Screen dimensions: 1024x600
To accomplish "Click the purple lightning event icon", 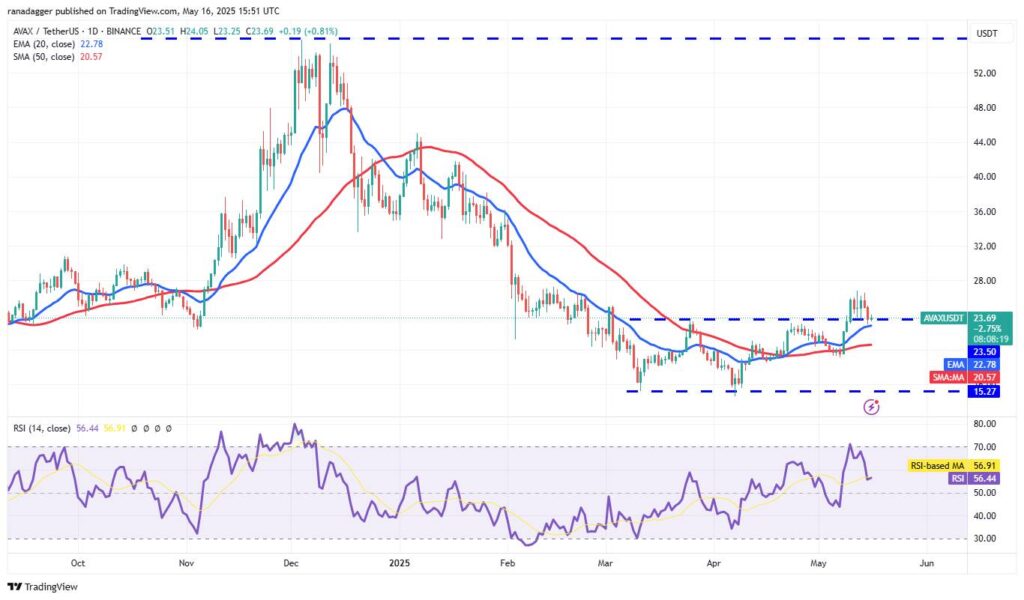I will pyautogui.click(x=871, y=407).
